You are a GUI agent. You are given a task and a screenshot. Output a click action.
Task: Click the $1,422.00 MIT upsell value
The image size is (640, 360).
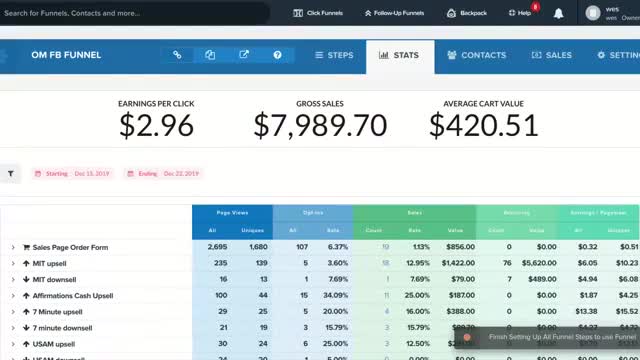click(x=458, y=263)
